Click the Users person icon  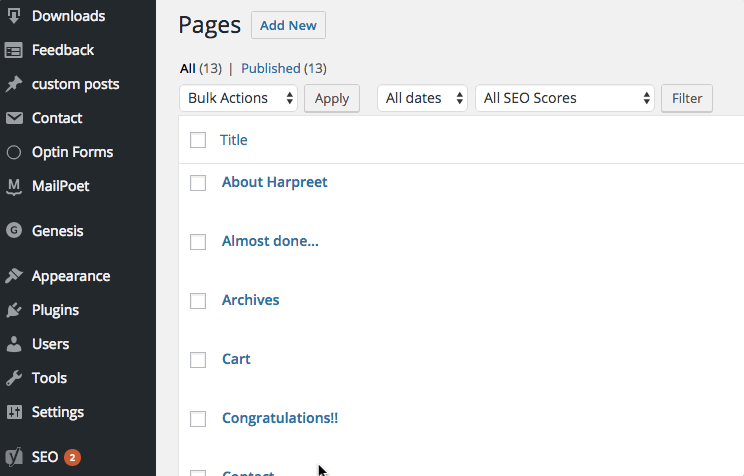(x=14, y=344)
